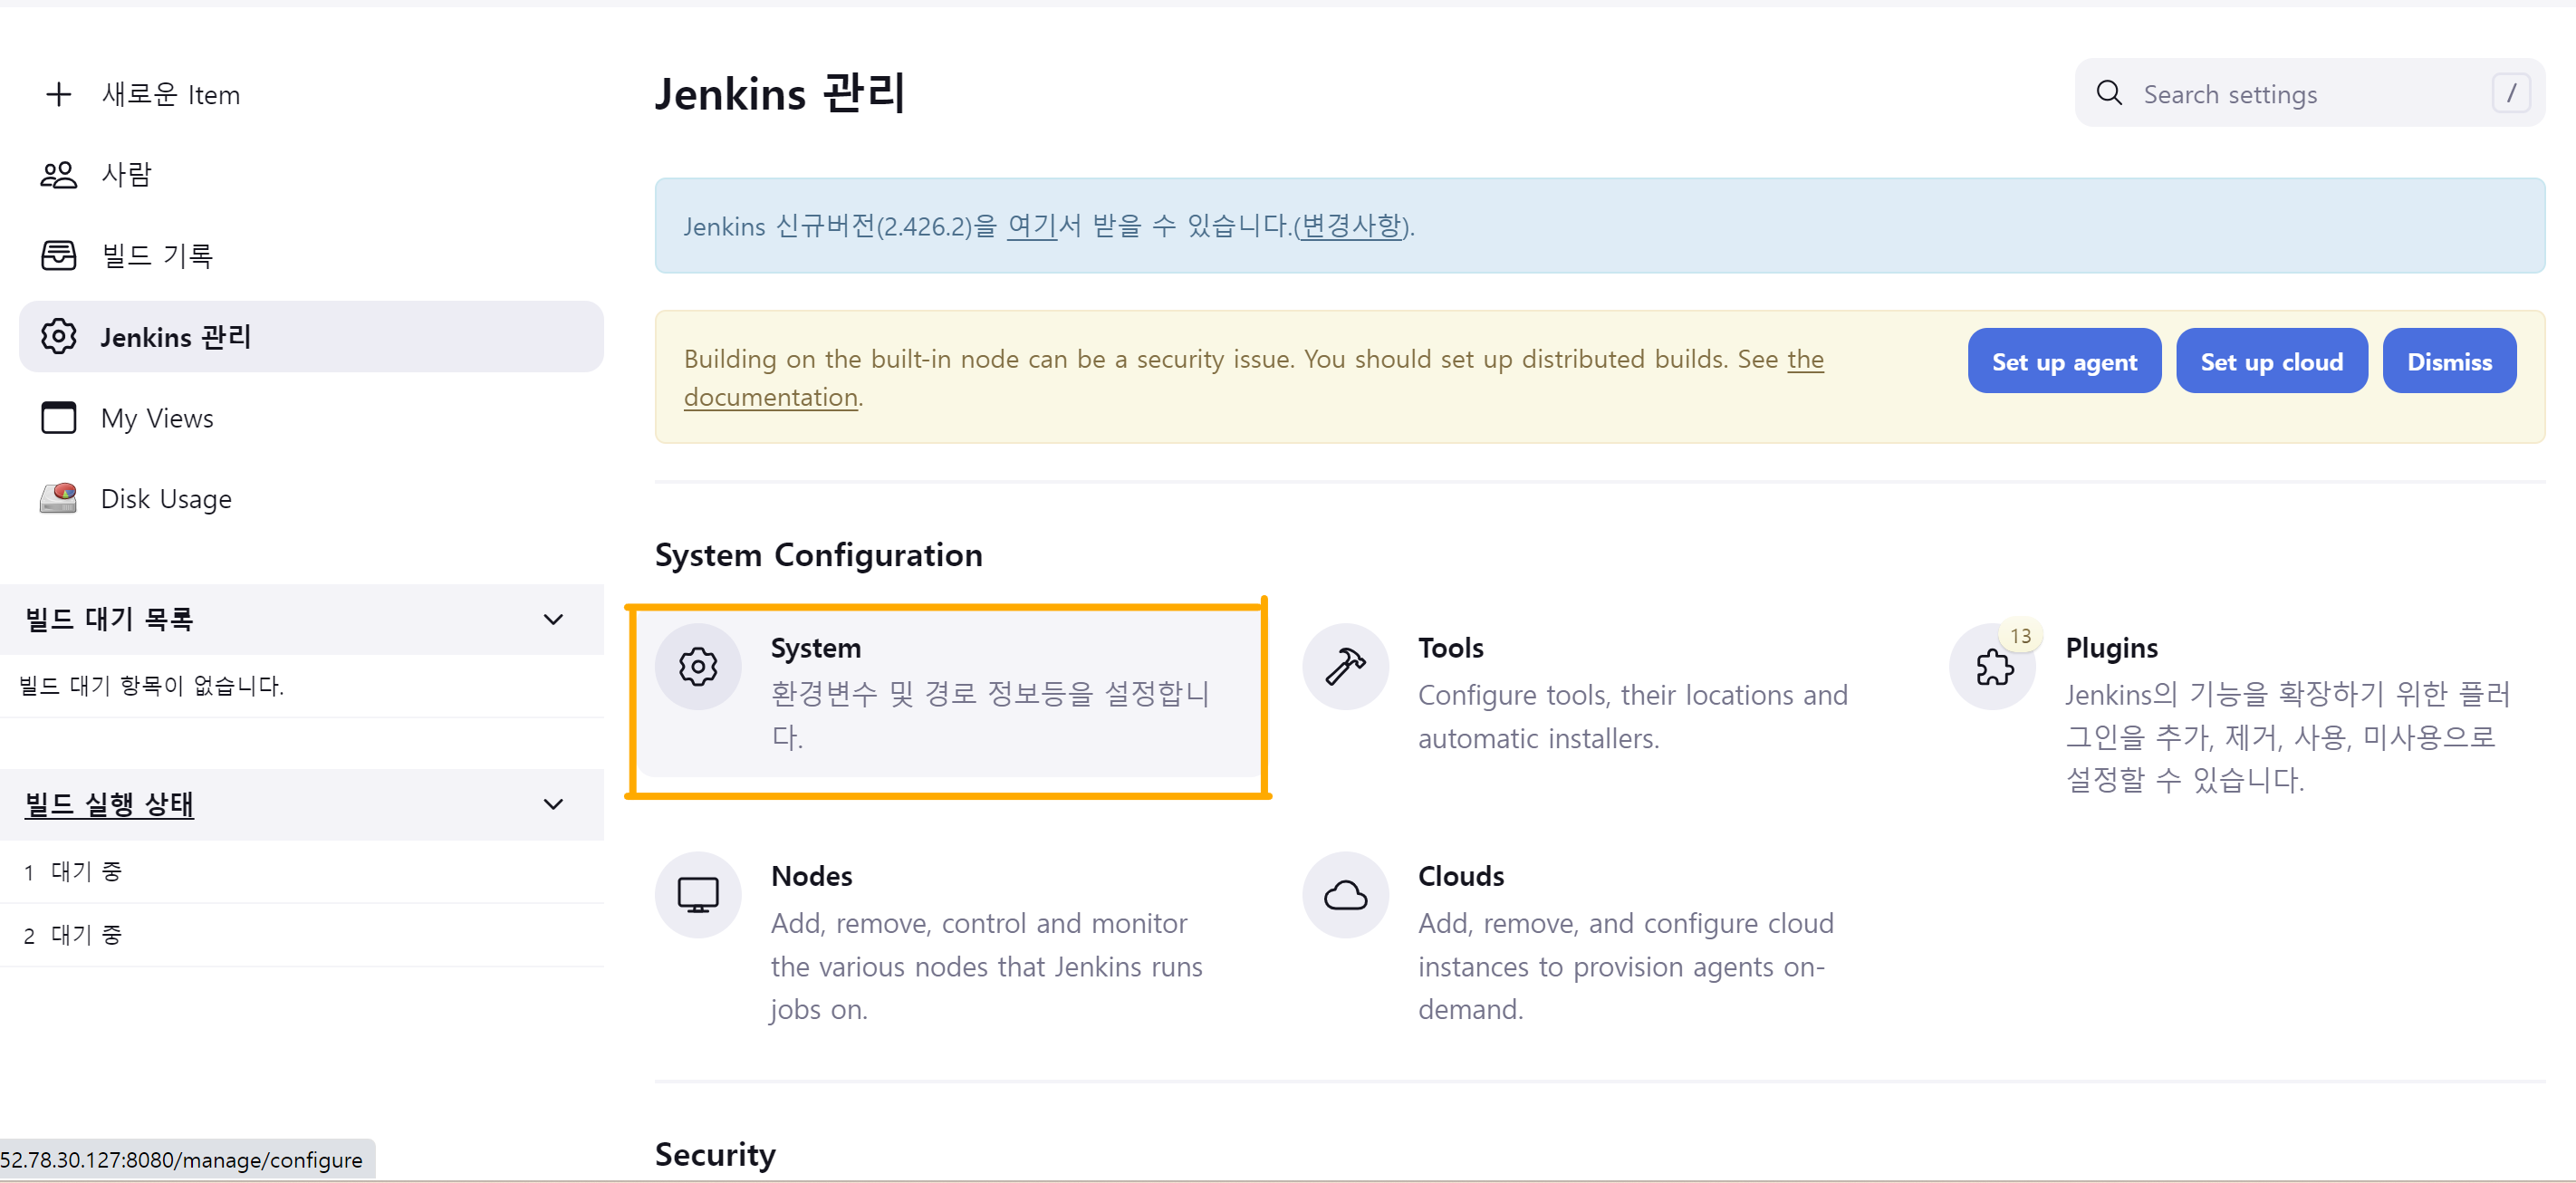Open the 변경사항 changelog link

pyautogui.click(x=1352, y=226)
